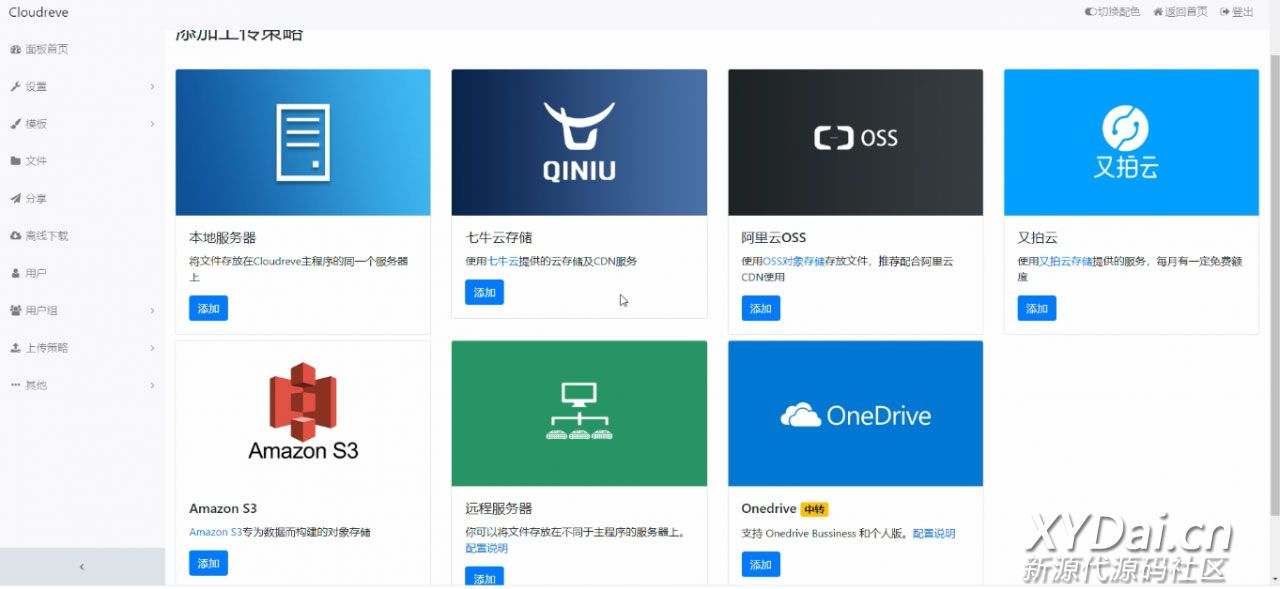Click the 远程服务器 card title

pyautogui.click(x=499, y=508)
